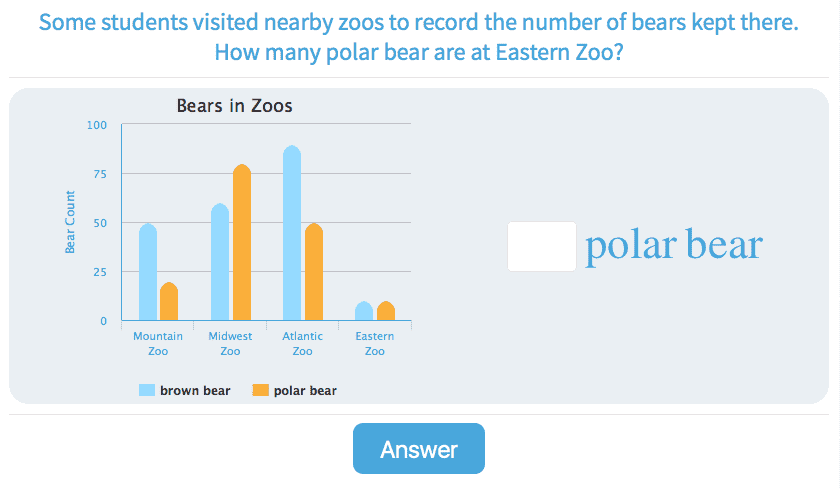Click the Midwest Zoo axis label
Image resolution: width=840 pixels, height=501 pixels.
[230, 344]
